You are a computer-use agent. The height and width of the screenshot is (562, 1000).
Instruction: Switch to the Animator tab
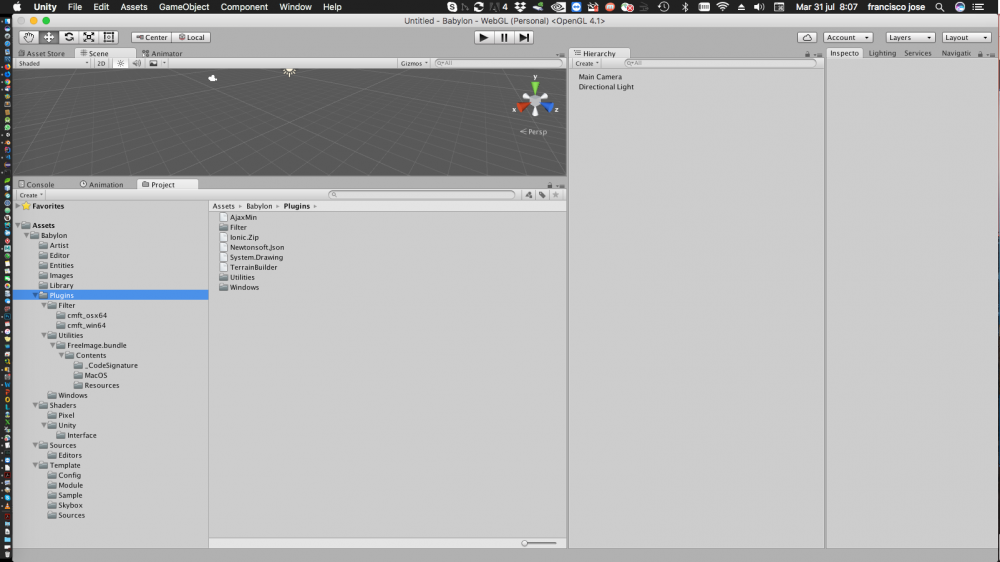tap(163, 54)
